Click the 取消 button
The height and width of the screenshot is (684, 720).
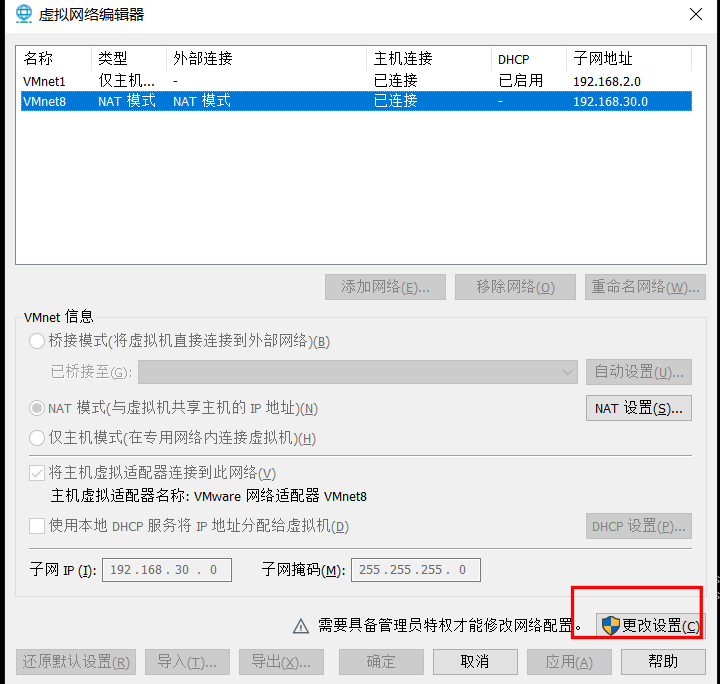pyautogui.click(x=475, y=662)
